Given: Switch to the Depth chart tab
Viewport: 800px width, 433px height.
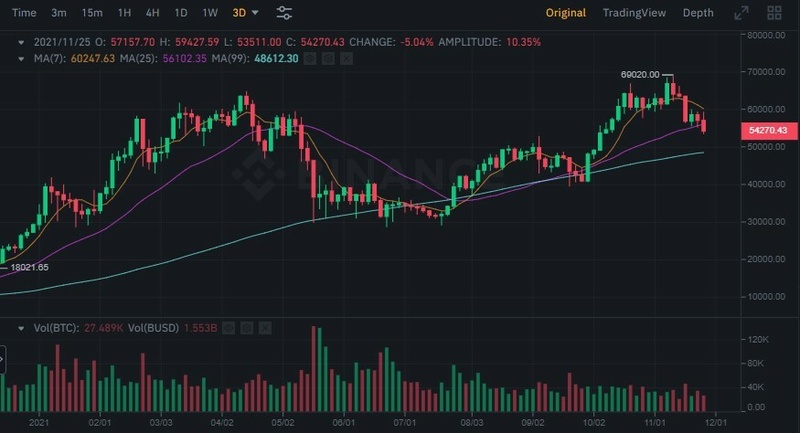Looking at the screenshot, I should click(x=698, y=13).
